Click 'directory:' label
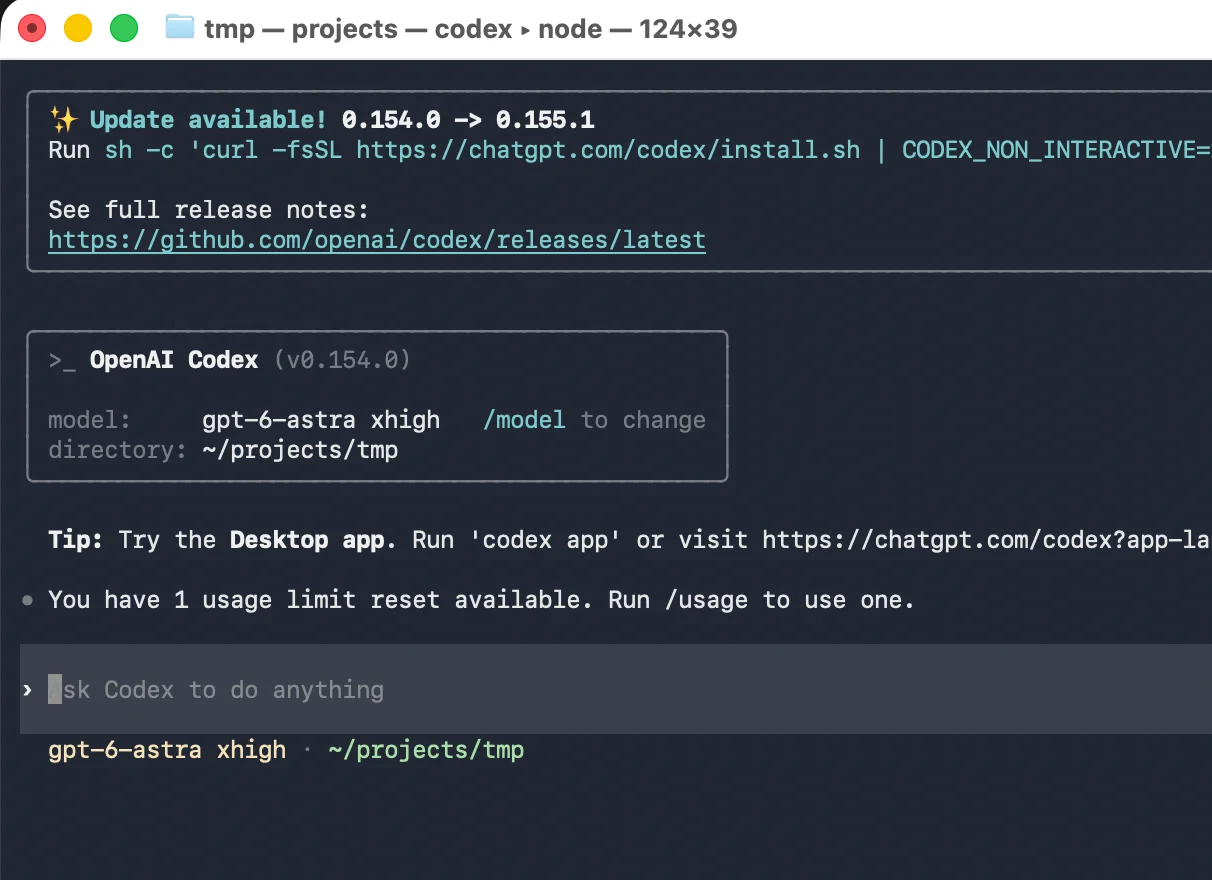 pyautogui.click(x=118, y=450)
